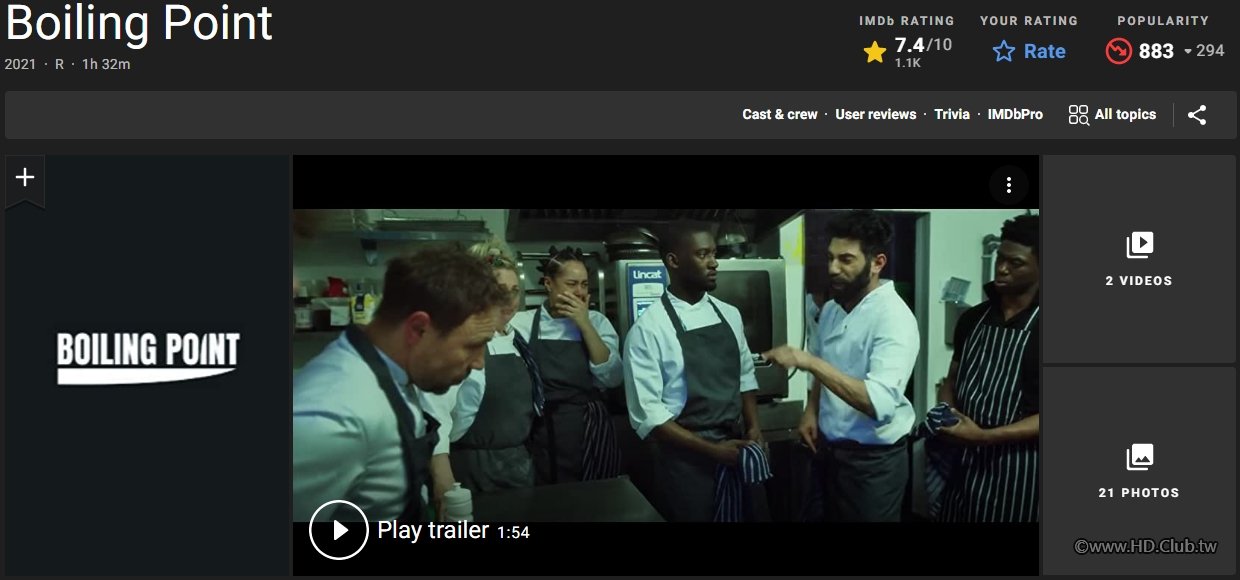Go to User reviews

click(876, 115)
